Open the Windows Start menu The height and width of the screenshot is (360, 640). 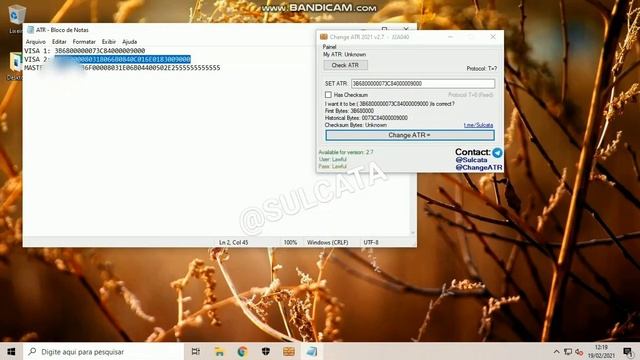(11, 351)
